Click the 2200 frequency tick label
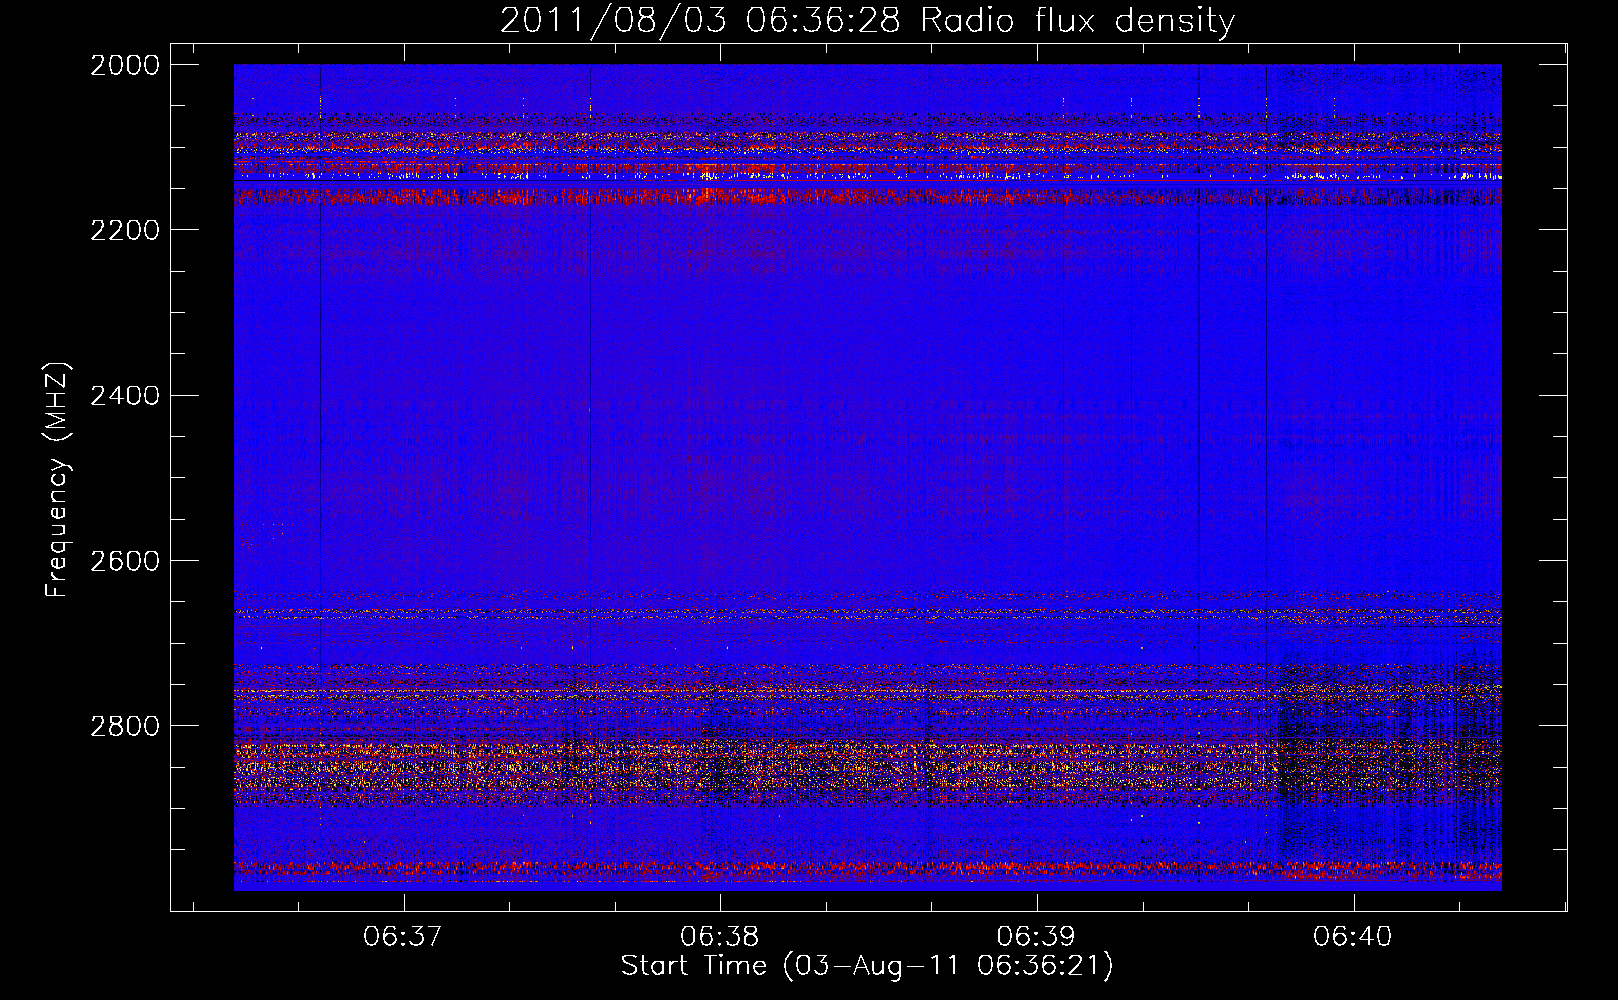The height and width of the screenshot is (1000, 1618). point(125,230)
